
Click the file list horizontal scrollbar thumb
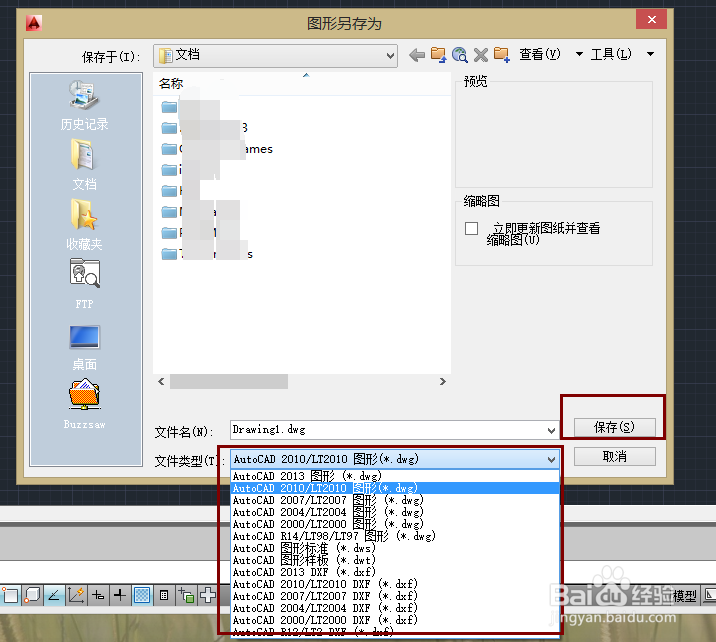tap(229, 381)
